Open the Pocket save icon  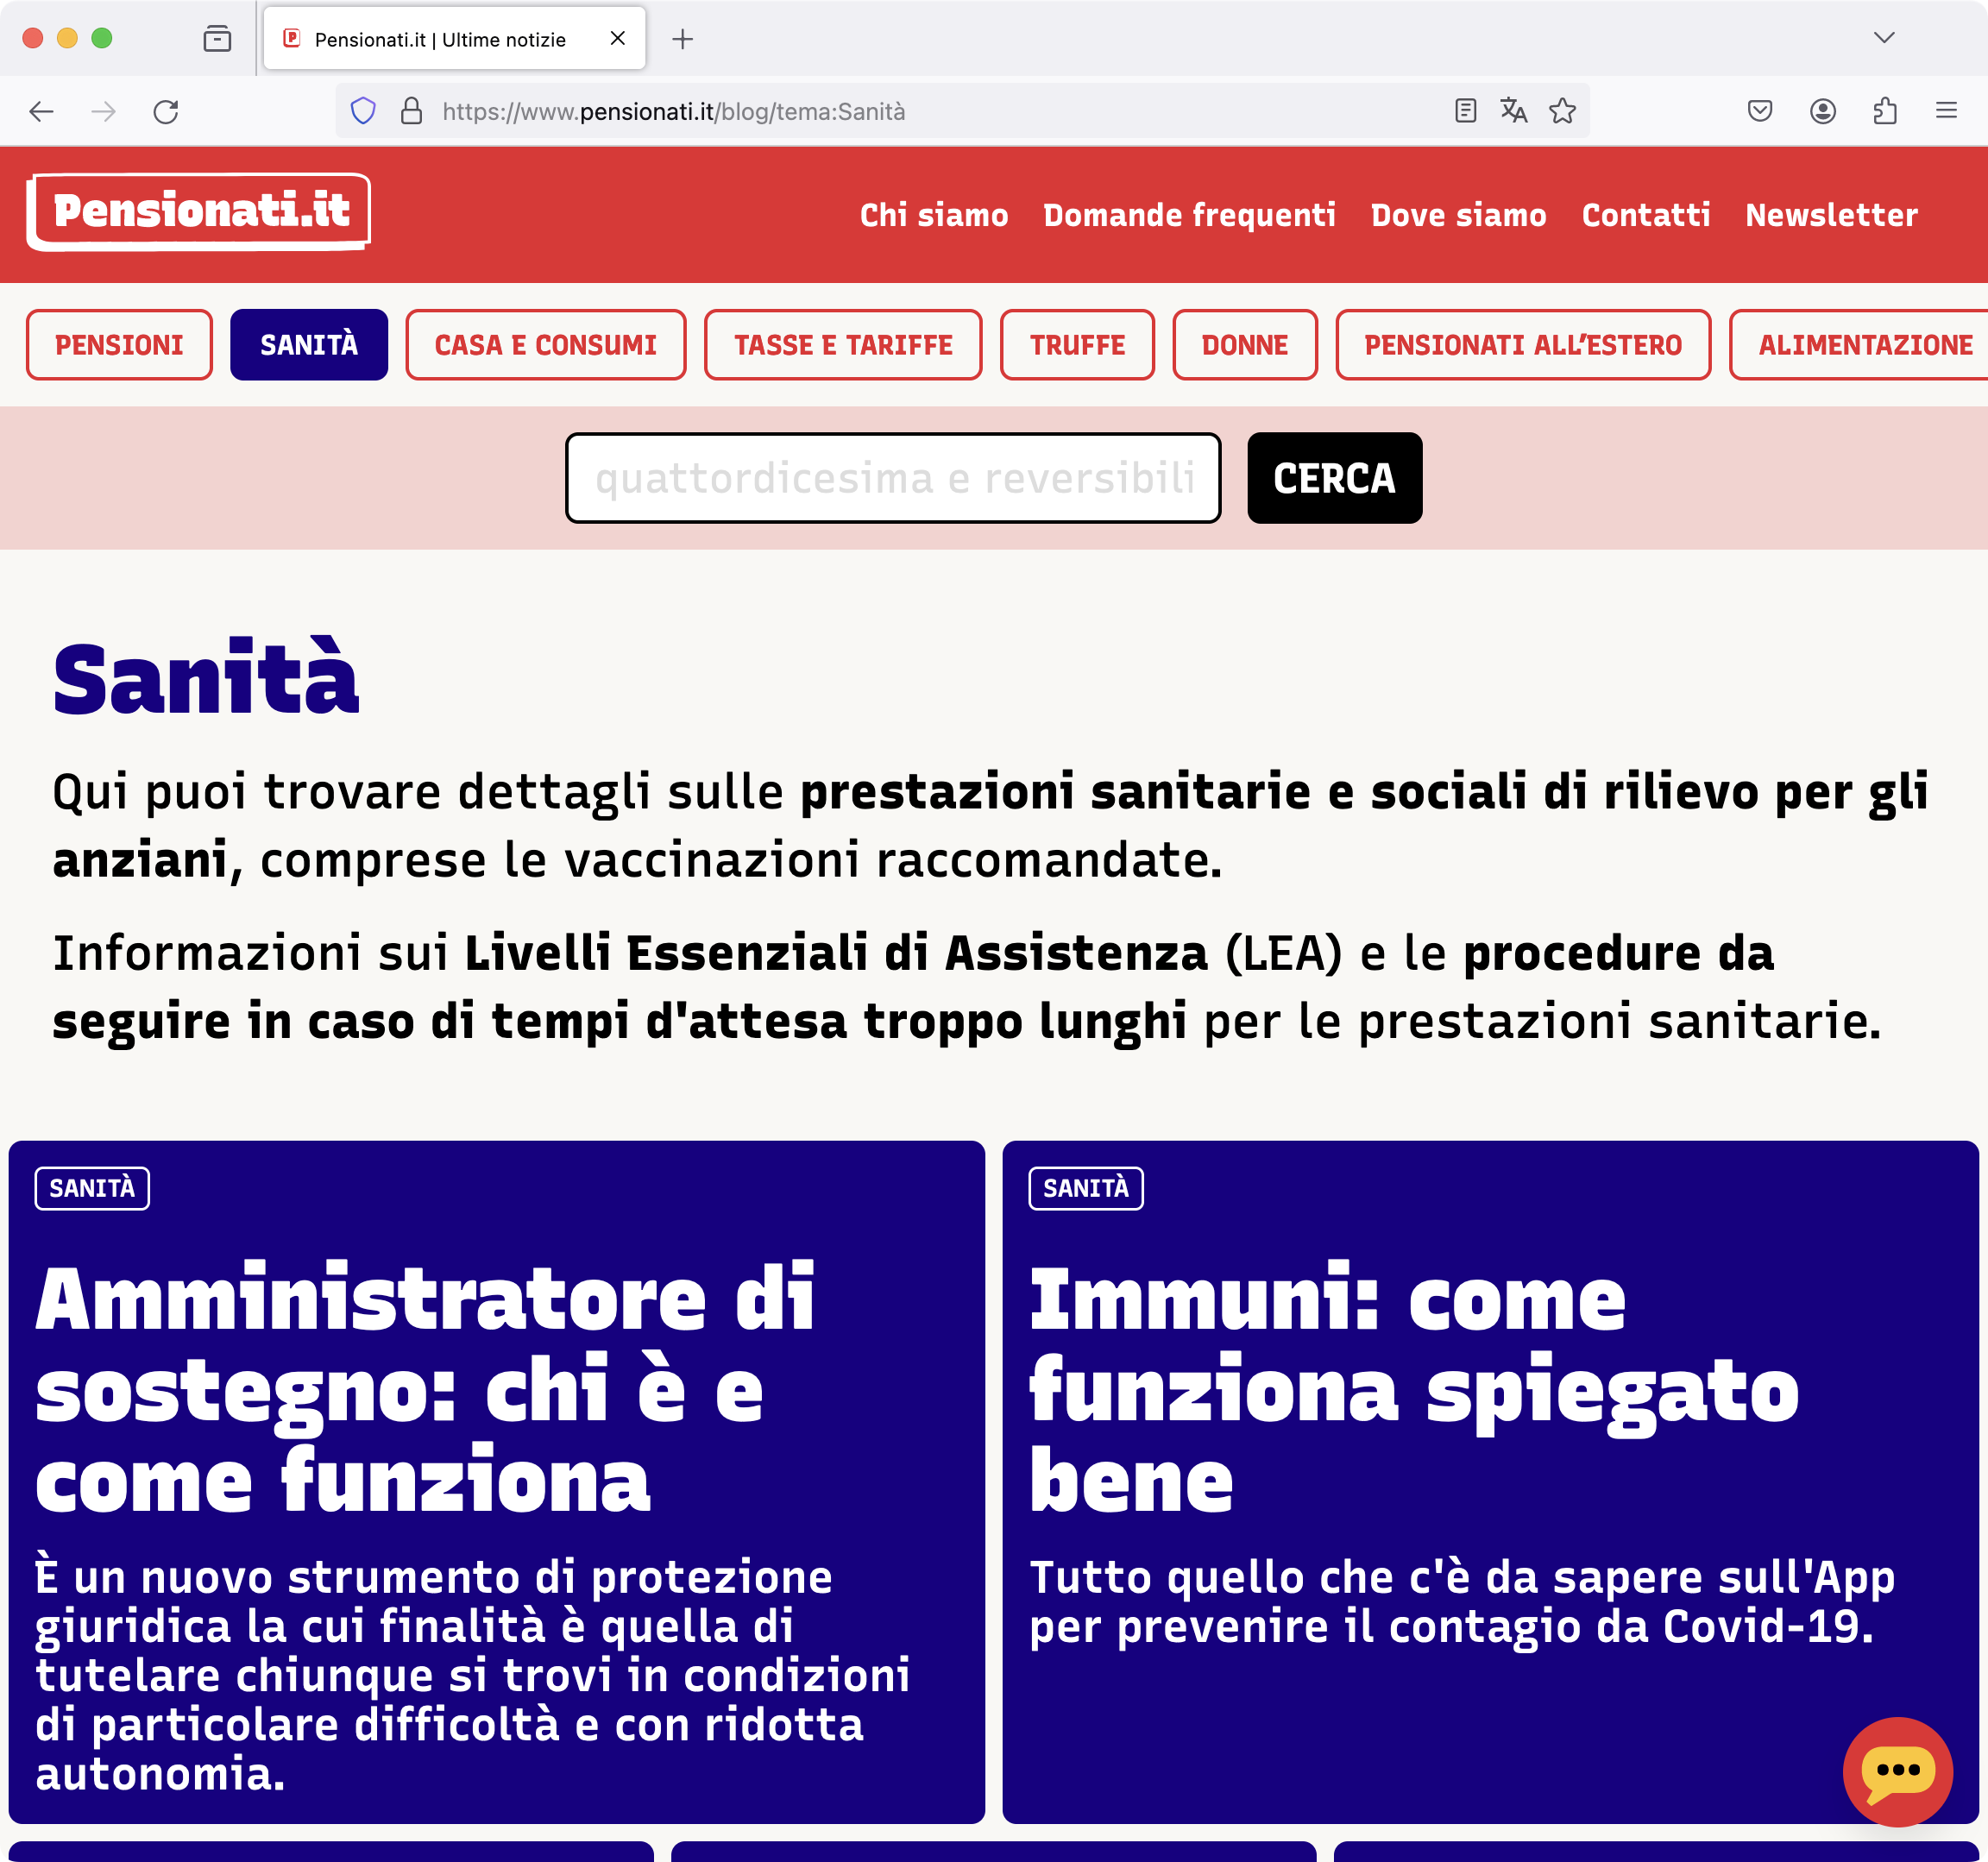[x=1760, y=111]
